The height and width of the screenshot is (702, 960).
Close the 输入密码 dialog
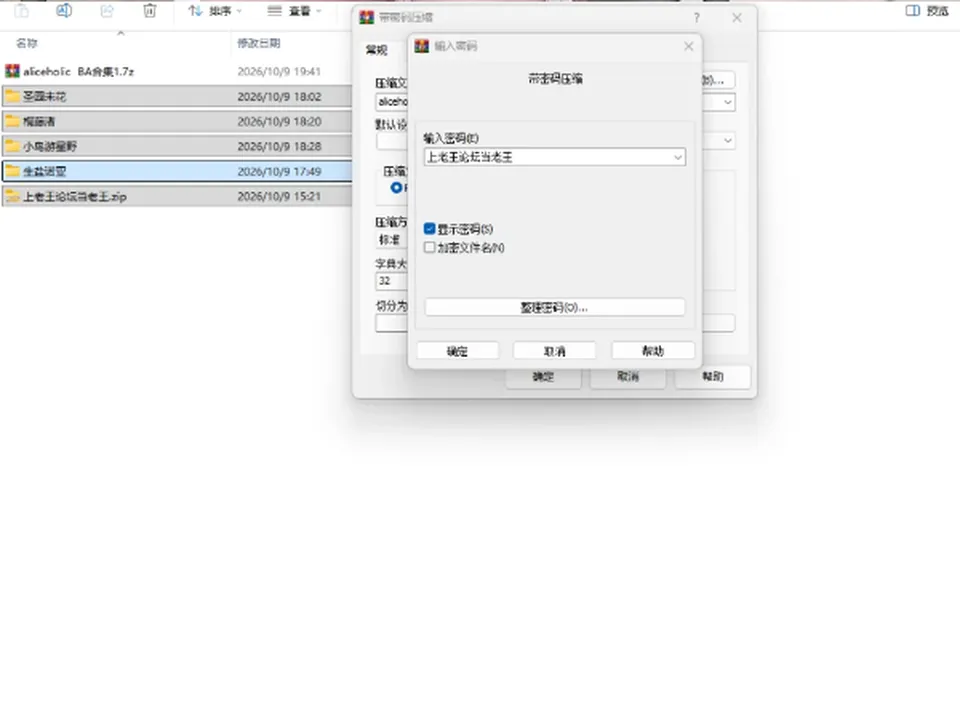[x=689, y=46]
